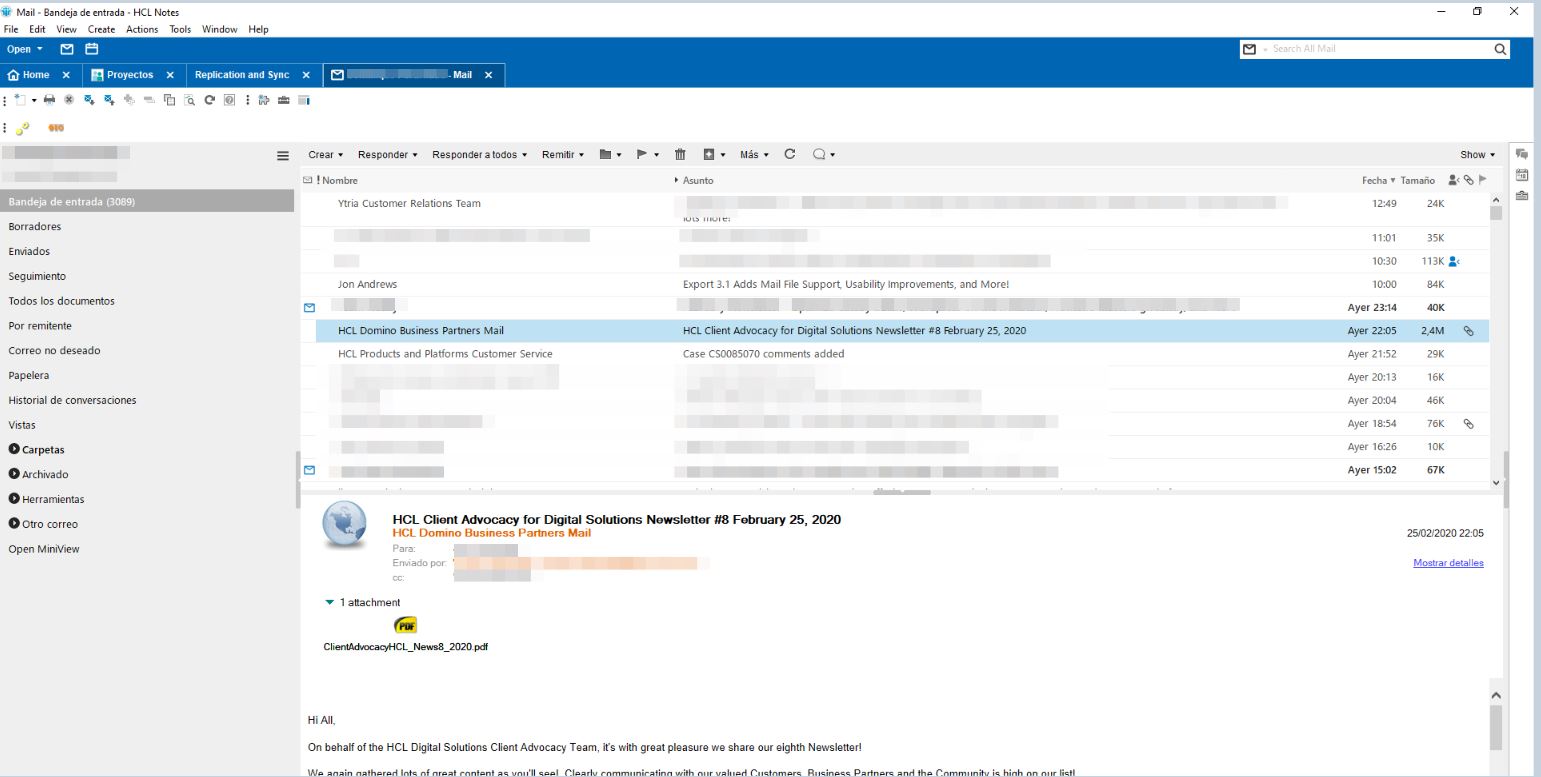This screenshot has width=1541, height=777.
Task: Open the flag follow-up dropdown
Action: (x=648, y=154)
